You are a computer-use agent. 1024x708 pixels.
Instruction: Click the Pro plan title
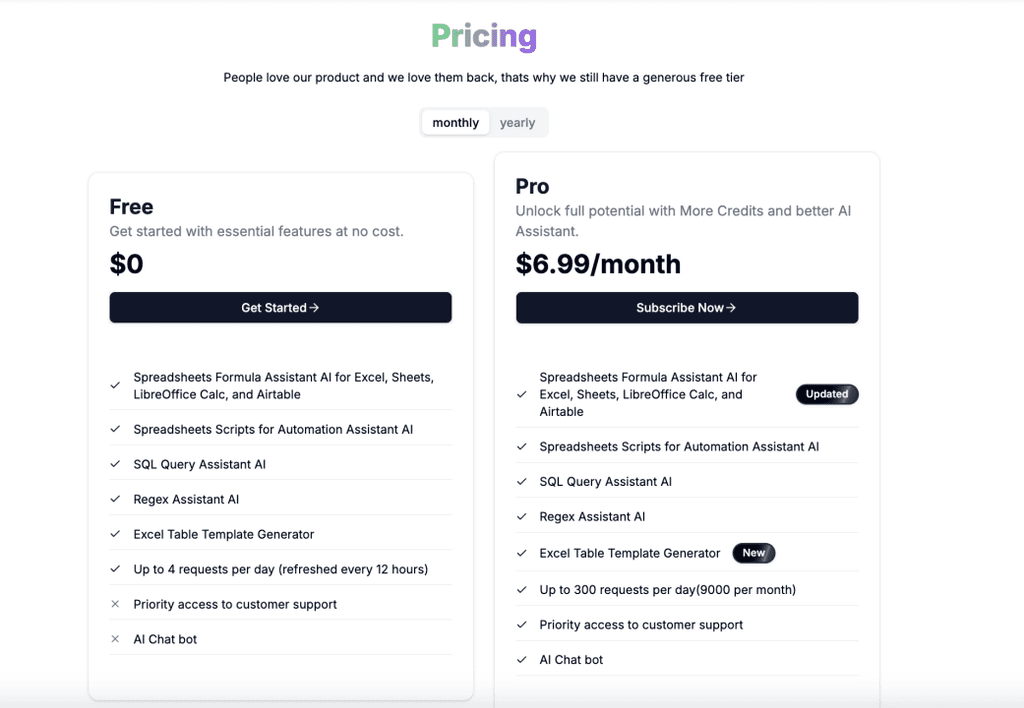[x=532, y=187]
